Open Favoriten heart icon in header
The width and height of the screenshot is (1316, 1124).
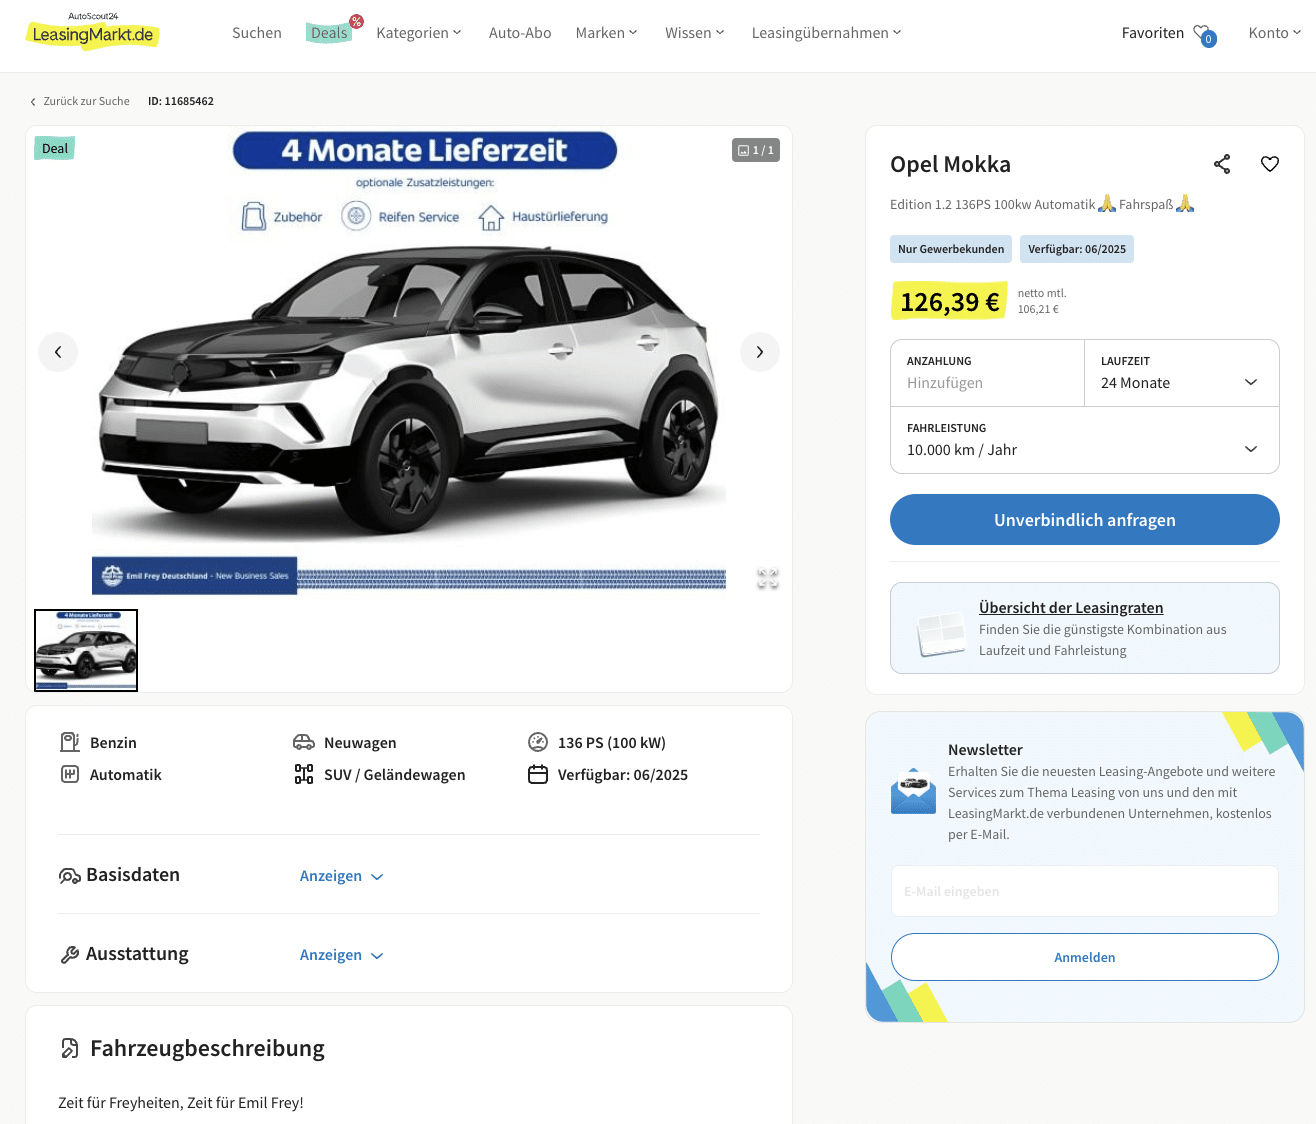click(1204, 34)
